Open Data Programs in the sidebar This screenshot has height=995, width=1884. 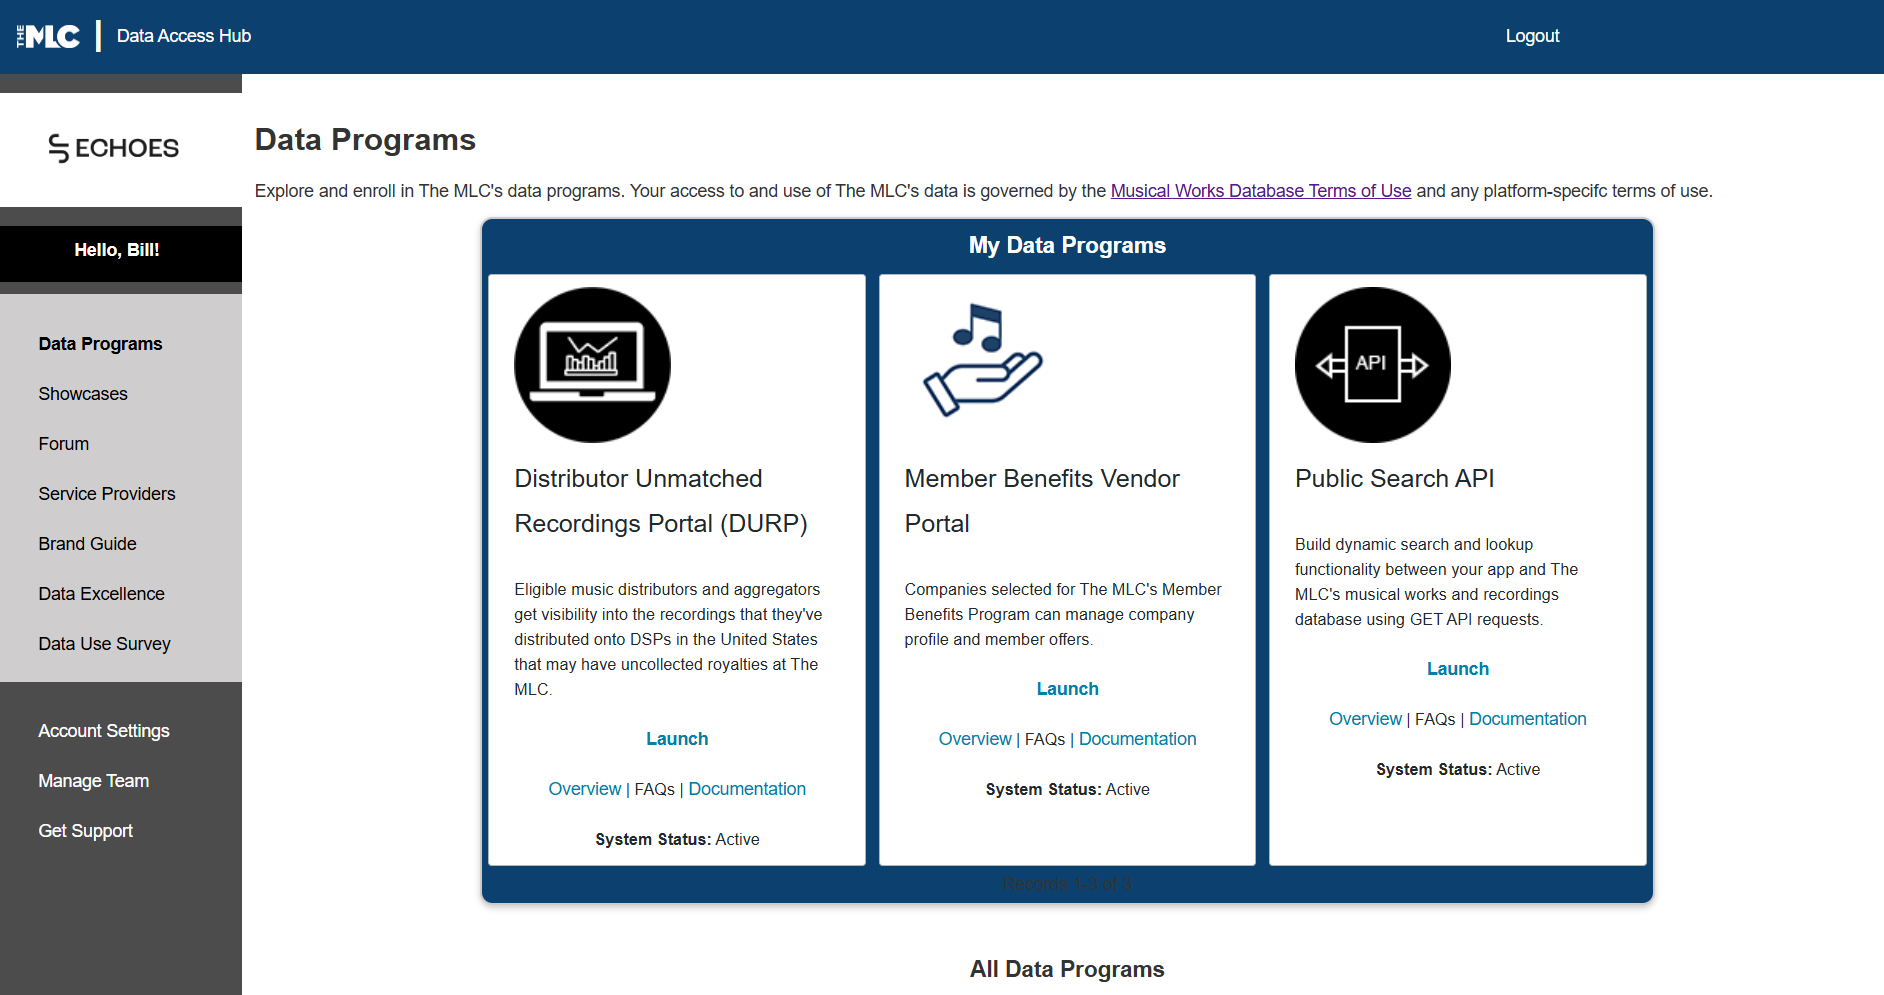pos(100,344)
